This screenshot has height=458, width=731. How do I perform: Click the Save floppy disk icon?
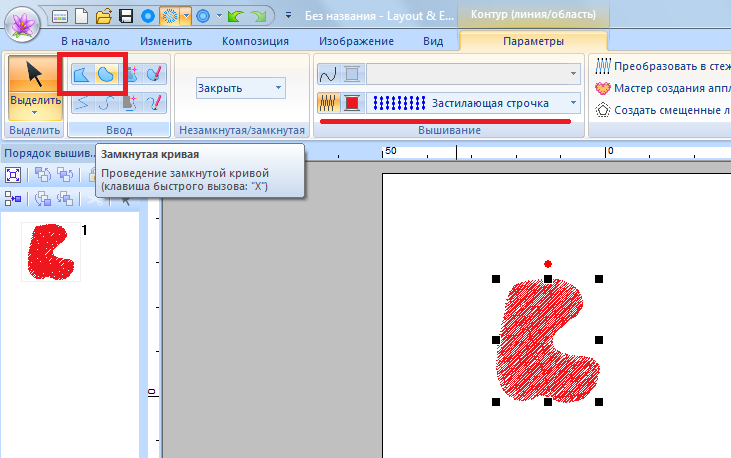coord(126,16)
